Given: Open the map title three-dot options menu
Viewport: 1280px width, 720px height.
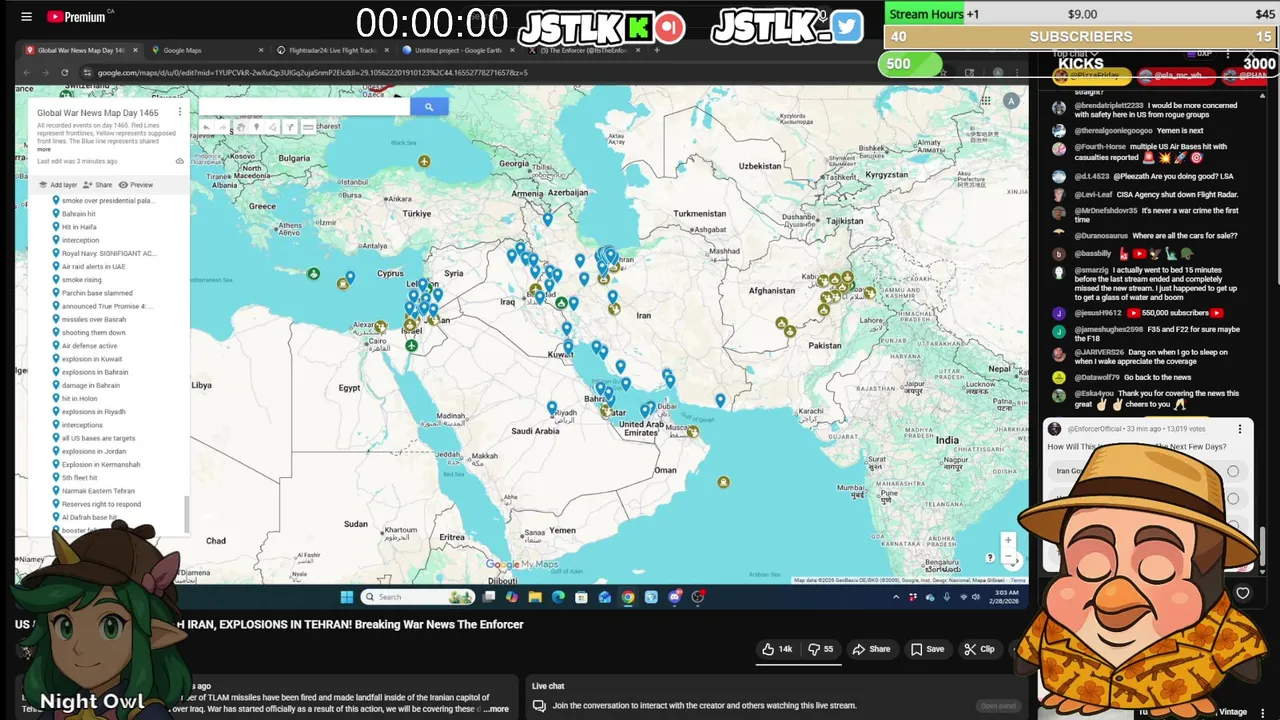Looking at the screenshot, I should tap(180, 113).
